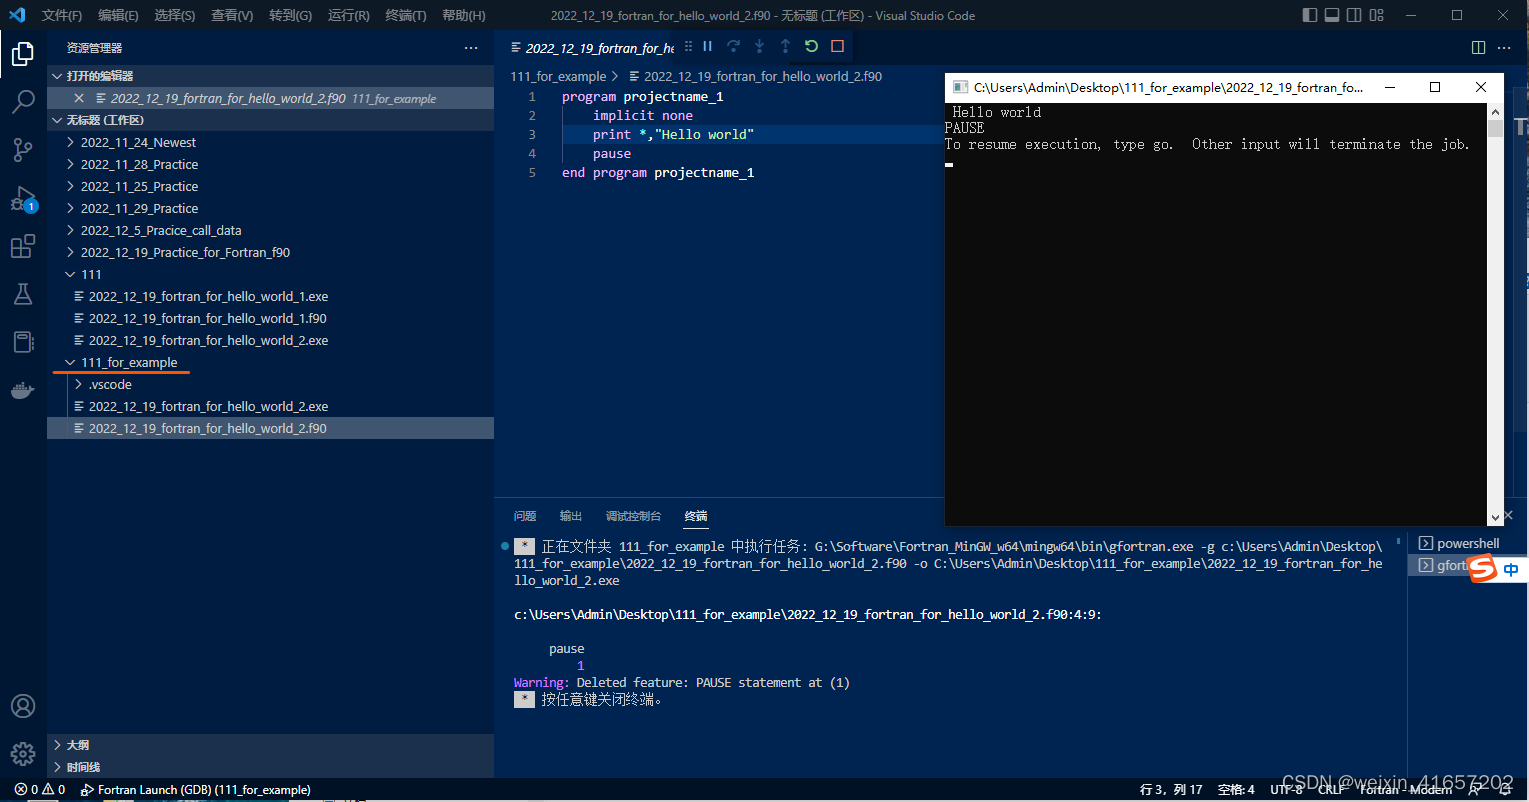Switch to the Debug Console tab
1529x802 pixels.
(633, 516)
